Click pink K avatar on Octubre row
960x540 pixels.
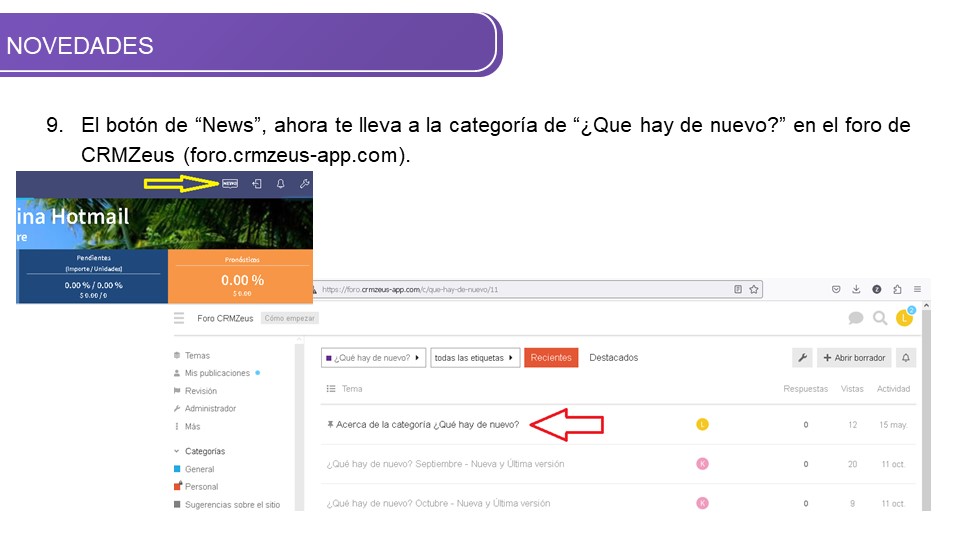702,503
